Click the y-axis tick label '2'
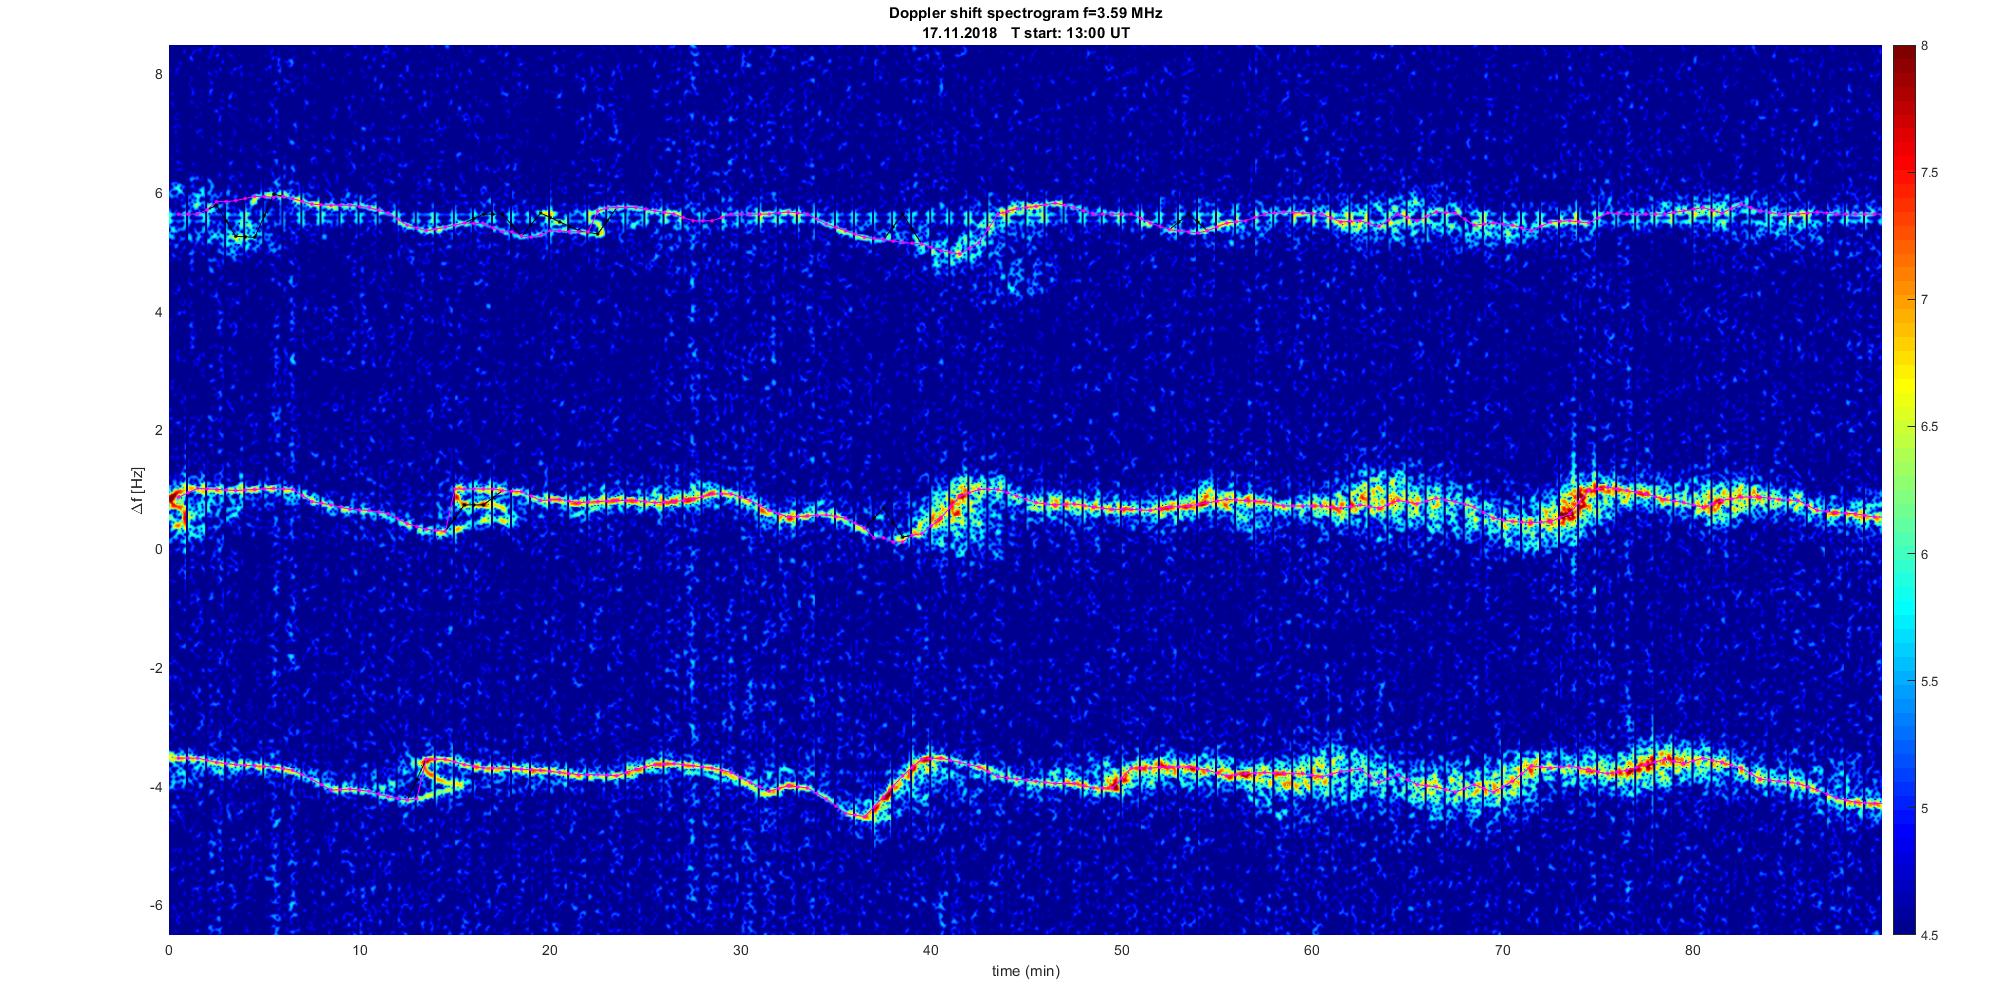2000x1003 pixels. coord(158,430)
